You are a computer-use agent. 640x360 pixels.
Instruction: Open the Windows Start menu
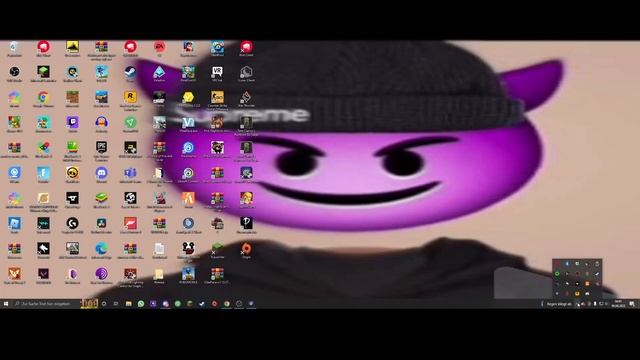coord(6,304)
